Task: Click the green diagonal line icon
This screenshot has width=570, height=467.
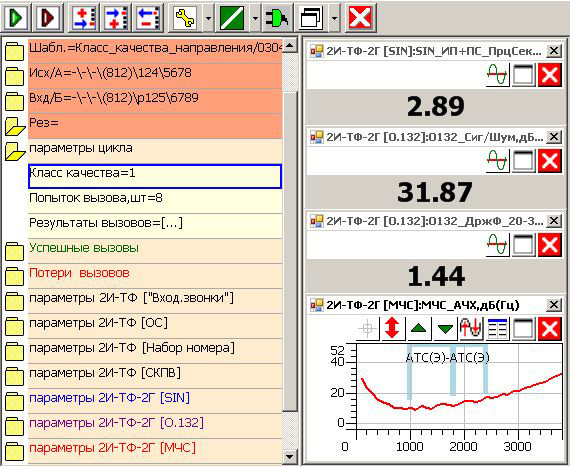Action: pos(232,17)
